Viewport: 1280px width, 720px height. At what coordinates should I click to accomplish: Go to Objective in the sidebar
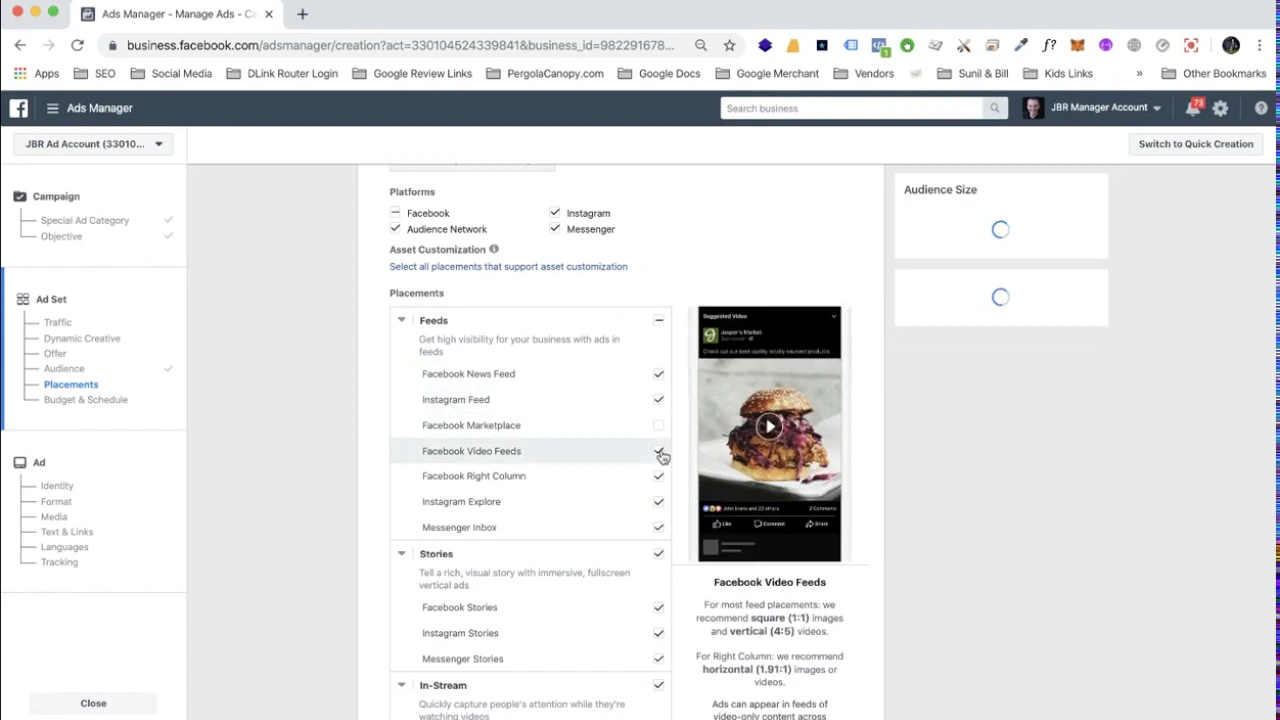click(61, 236)
